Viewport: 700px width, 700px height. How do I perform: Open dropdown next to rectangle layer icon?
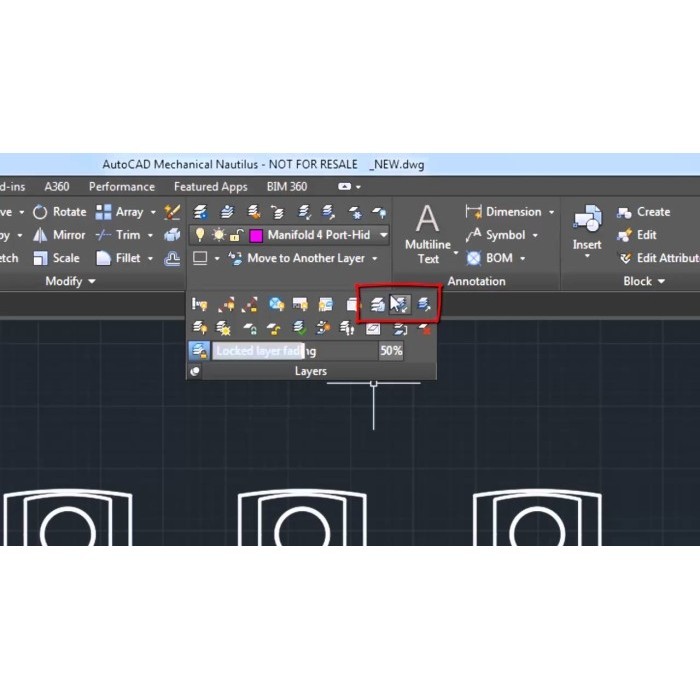217,258
